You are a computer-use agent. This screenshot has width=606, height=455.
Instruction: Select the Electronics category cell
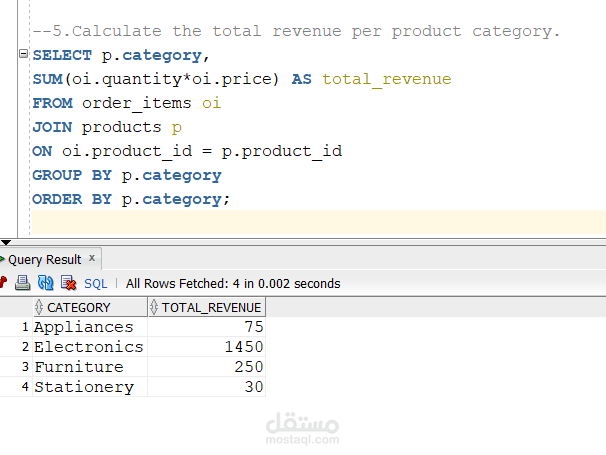point(88,347)
